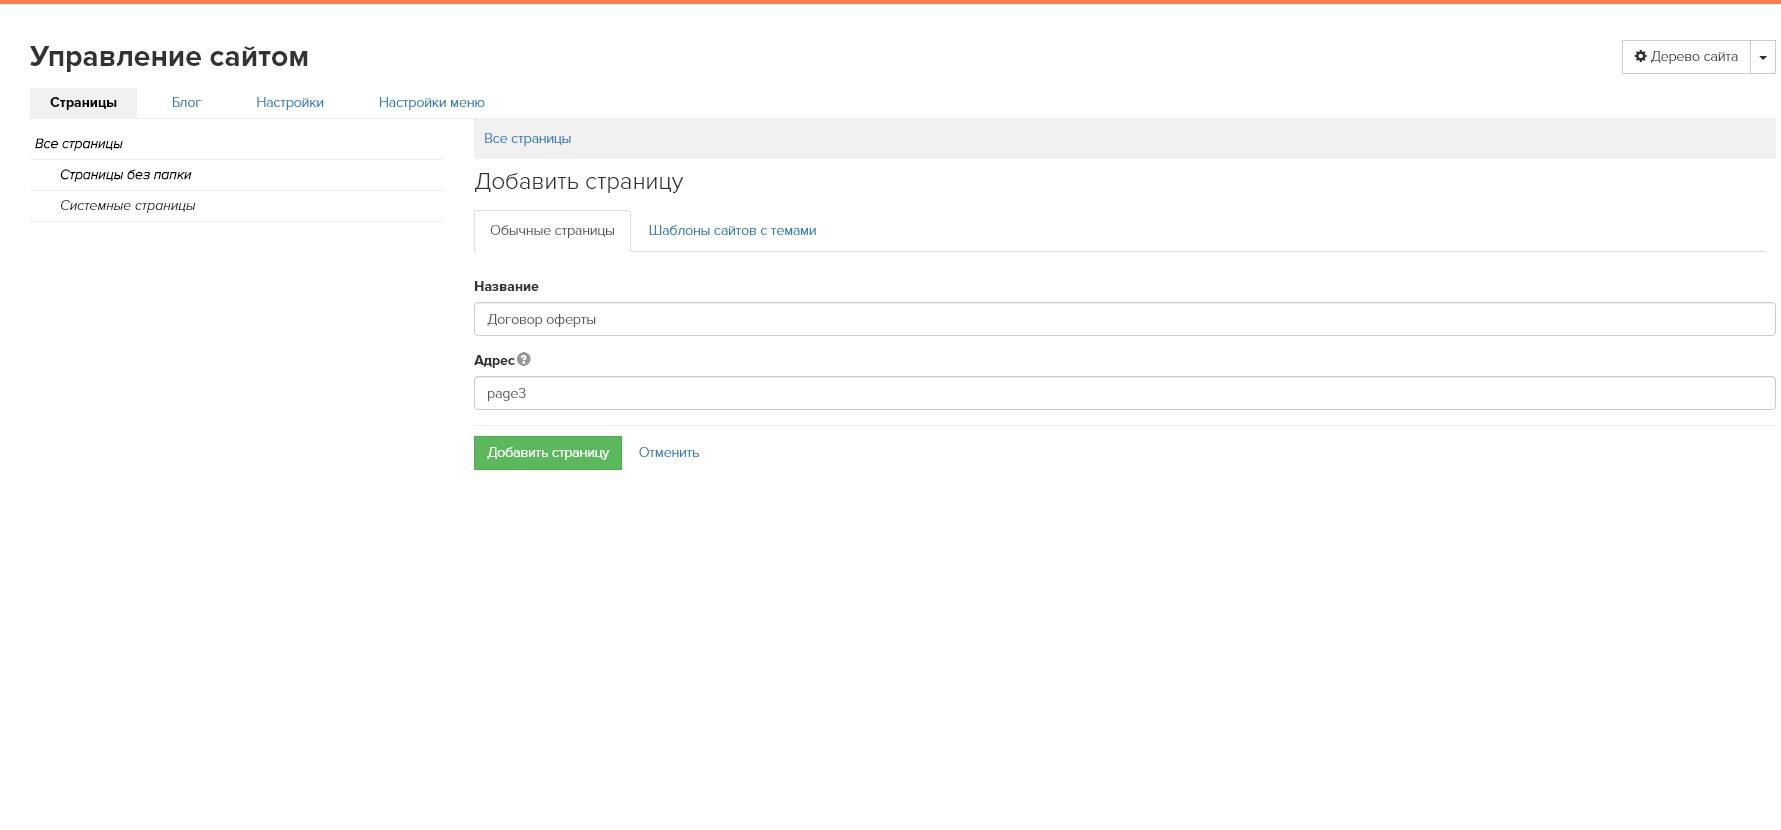The width and height of the screenshot is (1781, 830).
Task: Click the gear icon on Дерево сайта button
Action: point(1640,57)
